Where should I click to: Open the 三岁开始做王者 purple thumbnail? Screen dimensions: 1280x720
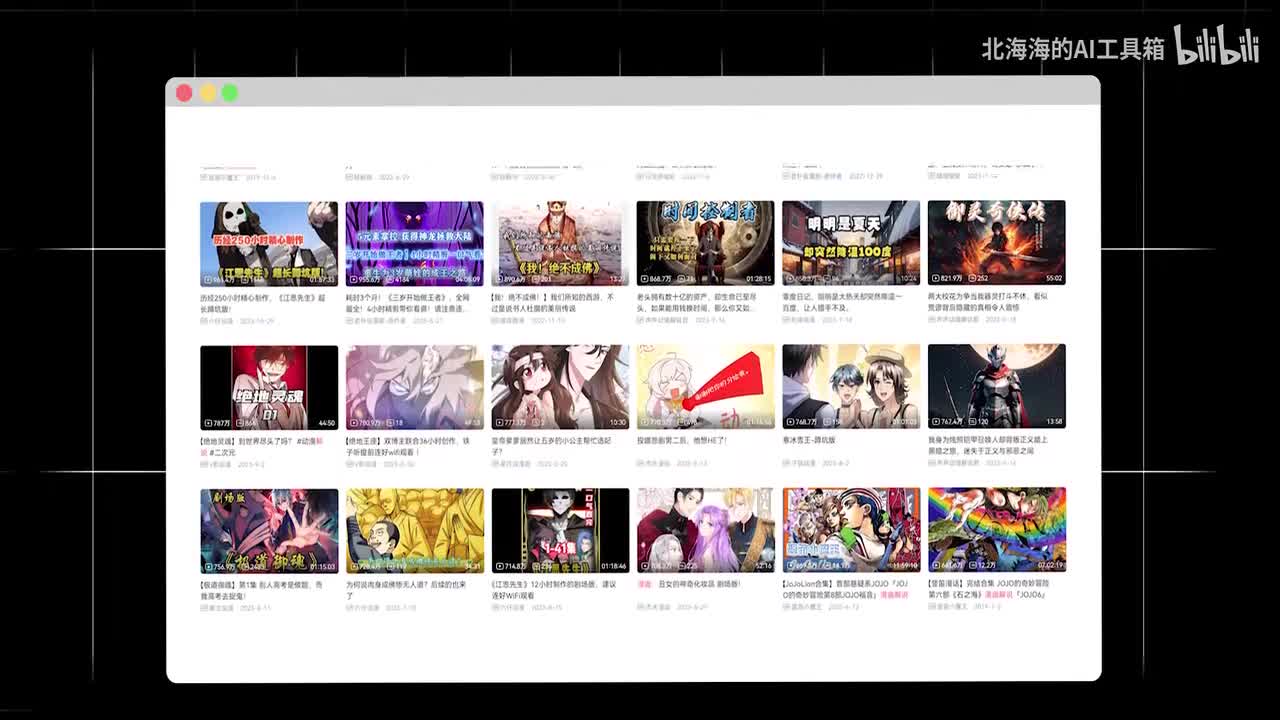coord(414,243)
